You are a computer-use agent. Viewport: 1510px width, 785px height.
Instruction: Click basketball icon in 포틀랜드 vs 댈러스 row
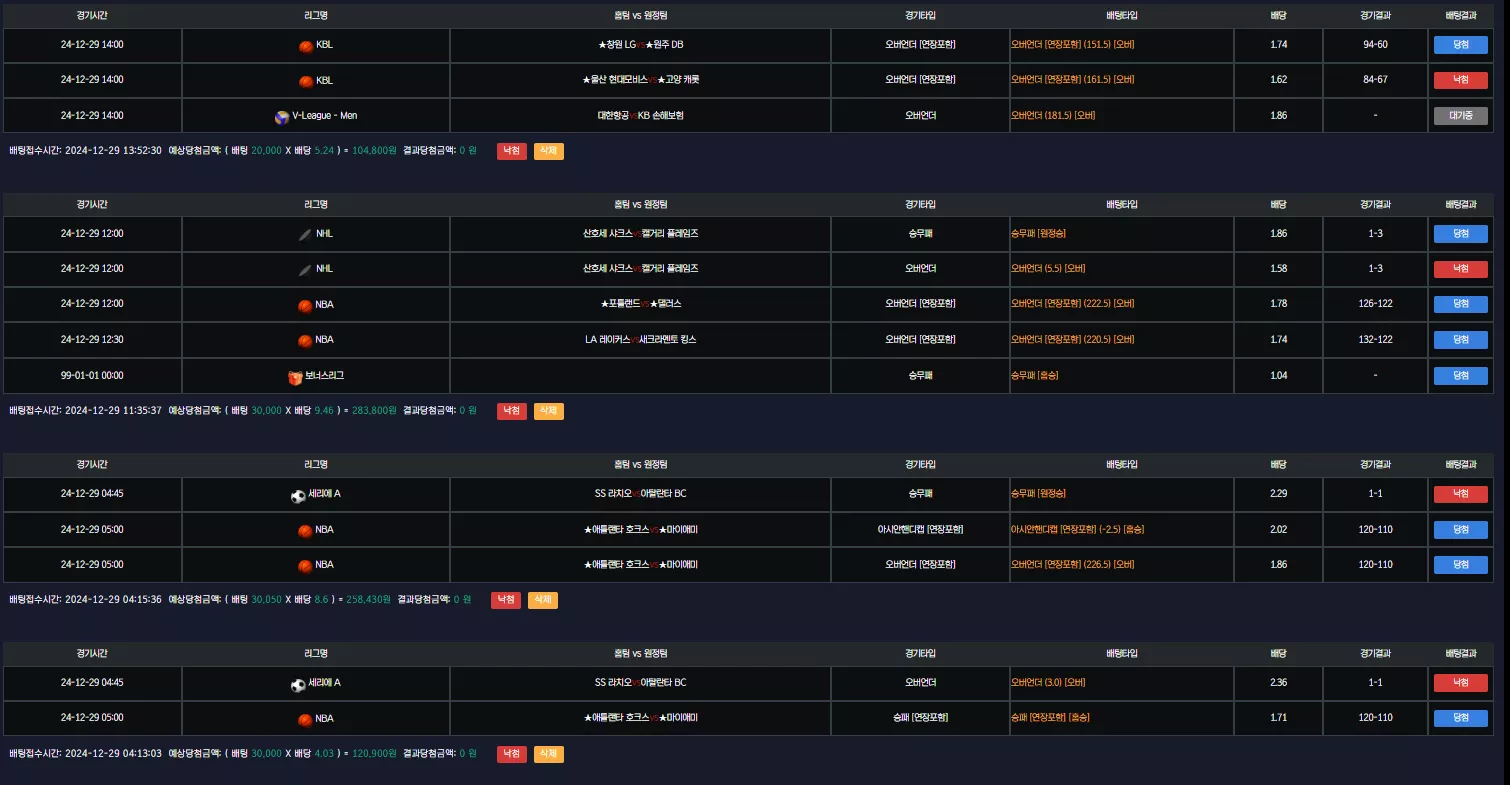click(305, 305)
